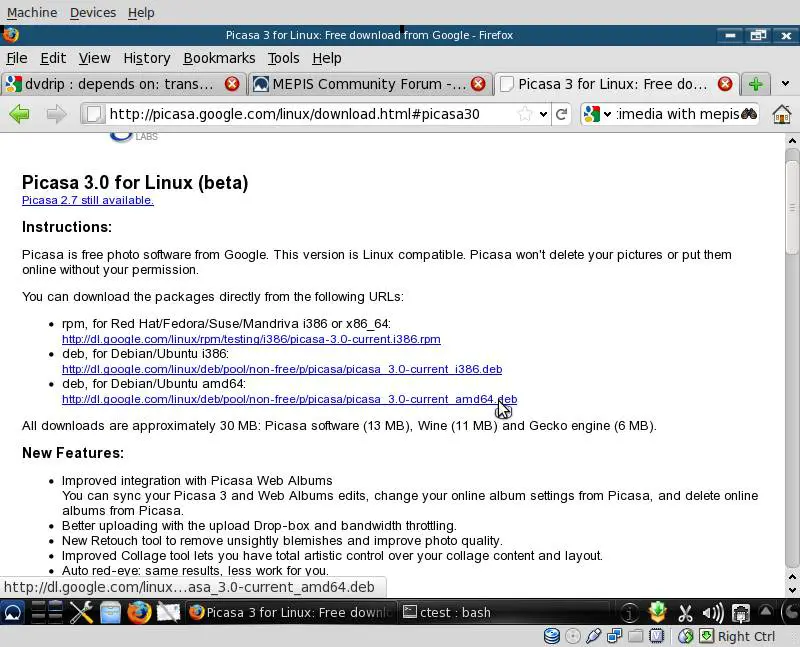800x647 pixels.
Task: Open the VirtualBox Devices menu
Action: [93, 12]
